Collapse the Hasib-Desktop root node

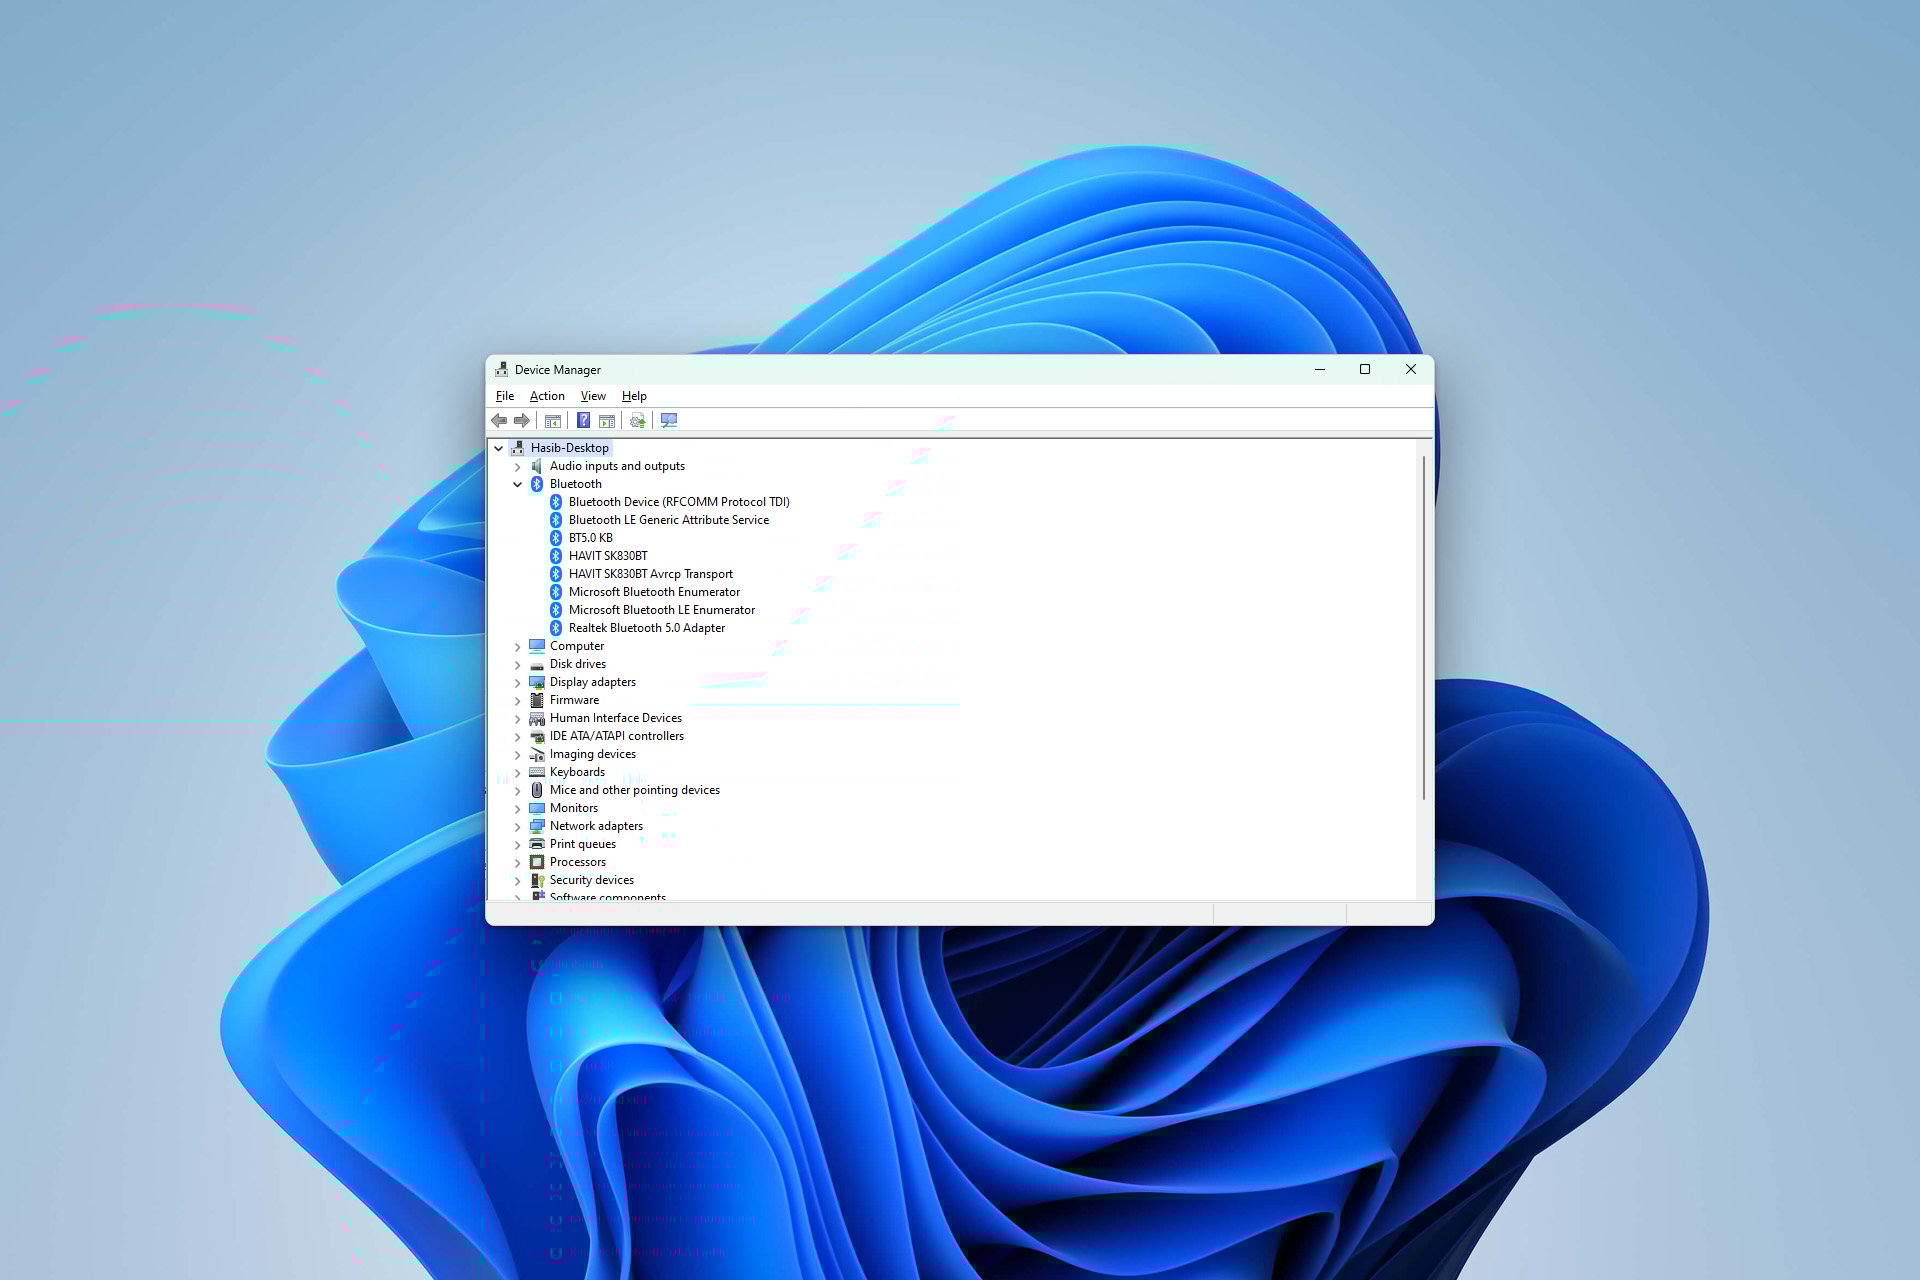pyautogui.click(x=498, y=448)
